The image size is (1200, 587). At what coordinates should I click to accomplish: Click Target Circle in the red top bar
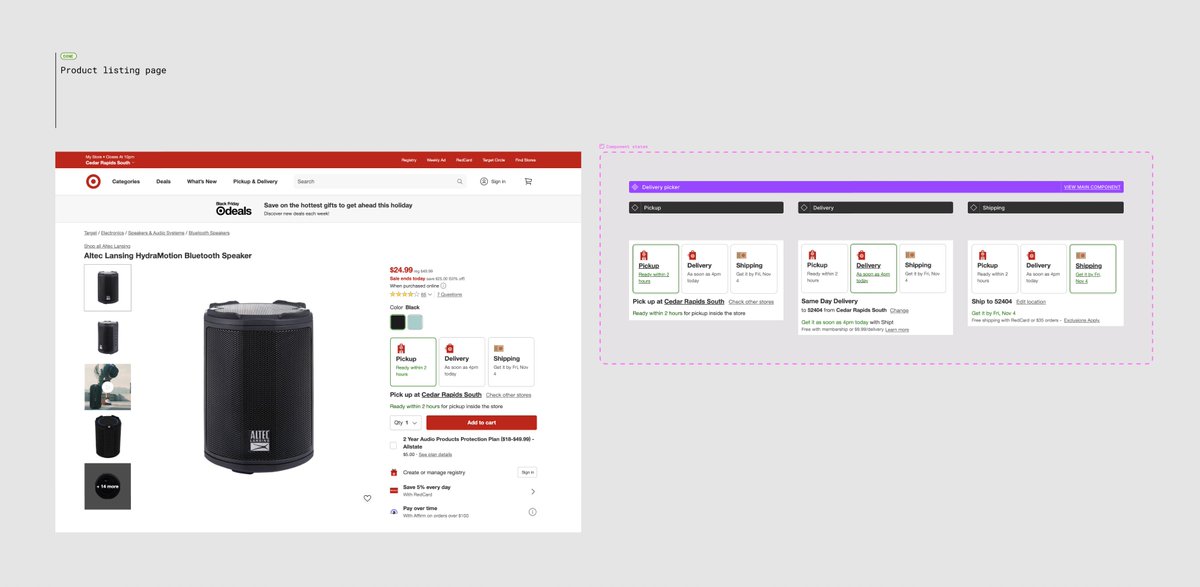pos(494,160)
